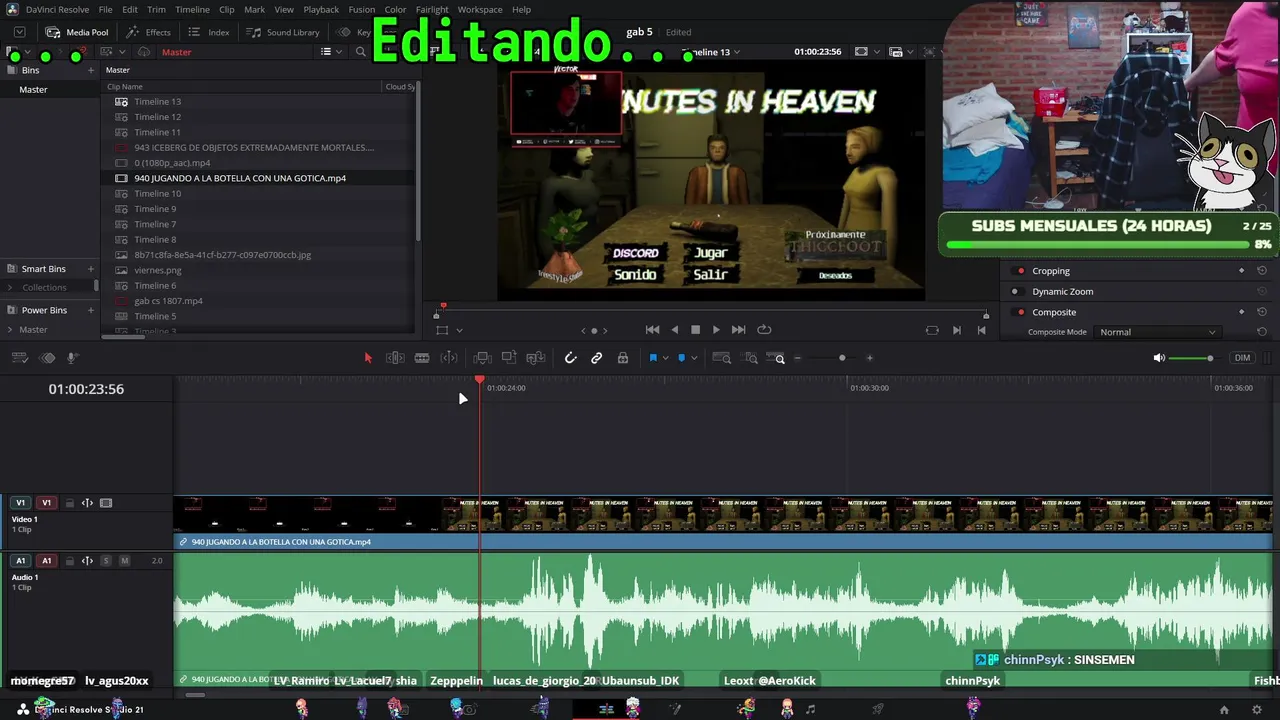Open the File menu

(x=105, y=9)
